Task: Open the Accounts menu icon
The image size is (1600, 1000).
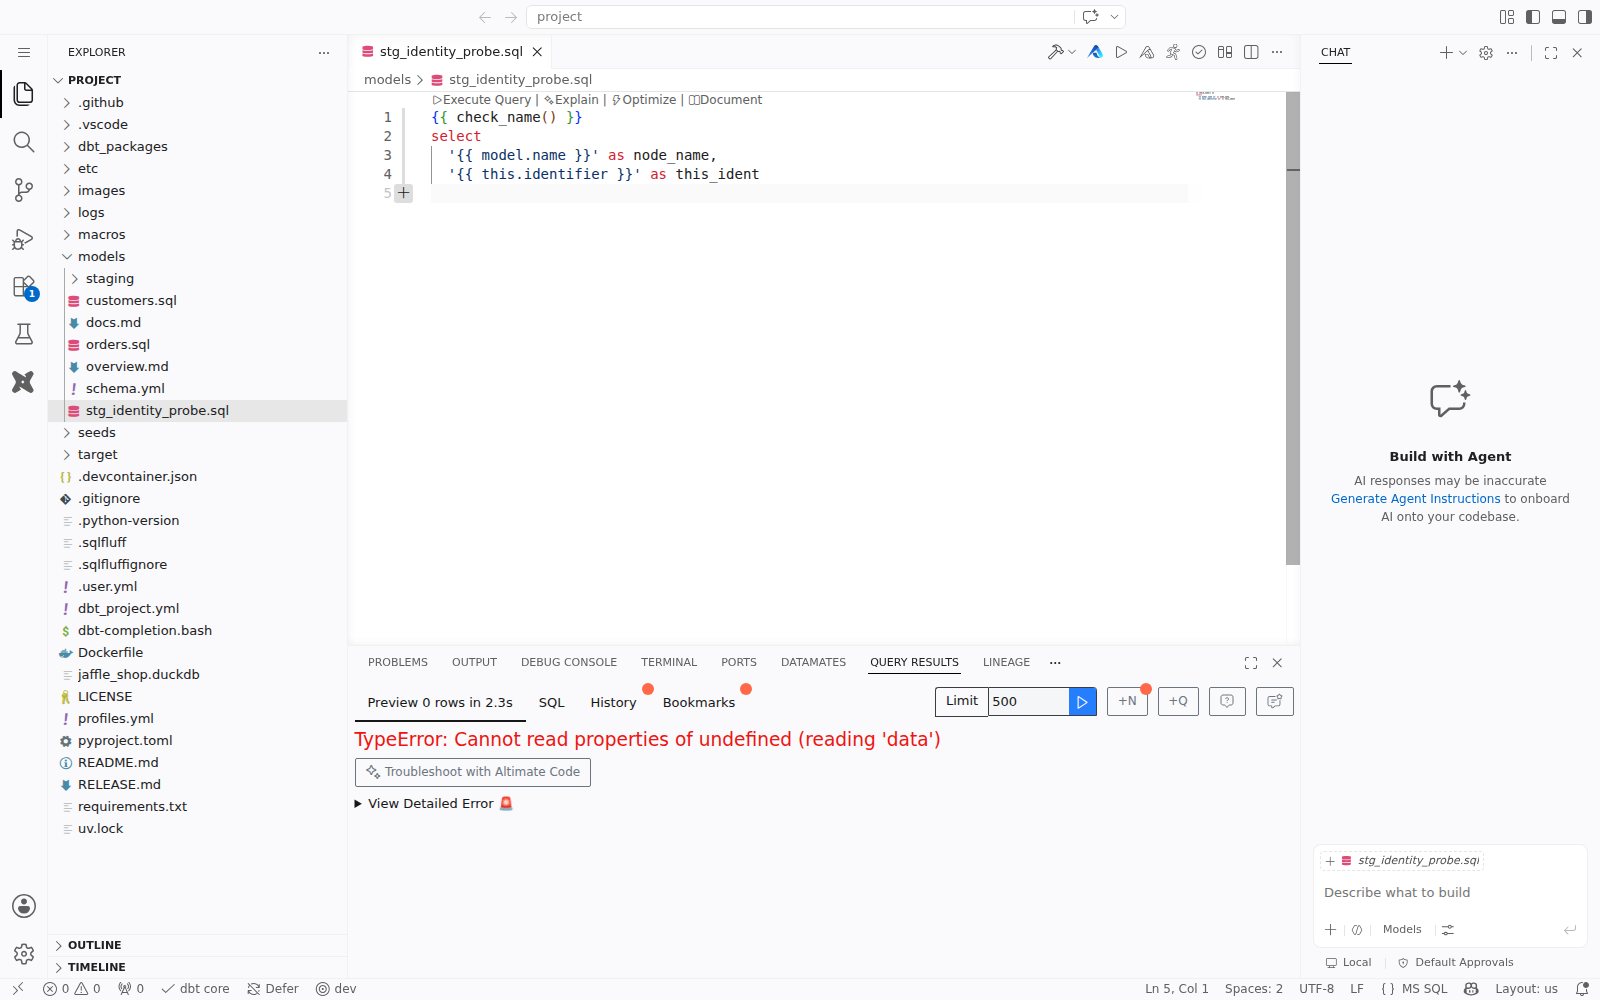Action: (x=24, y=906)
